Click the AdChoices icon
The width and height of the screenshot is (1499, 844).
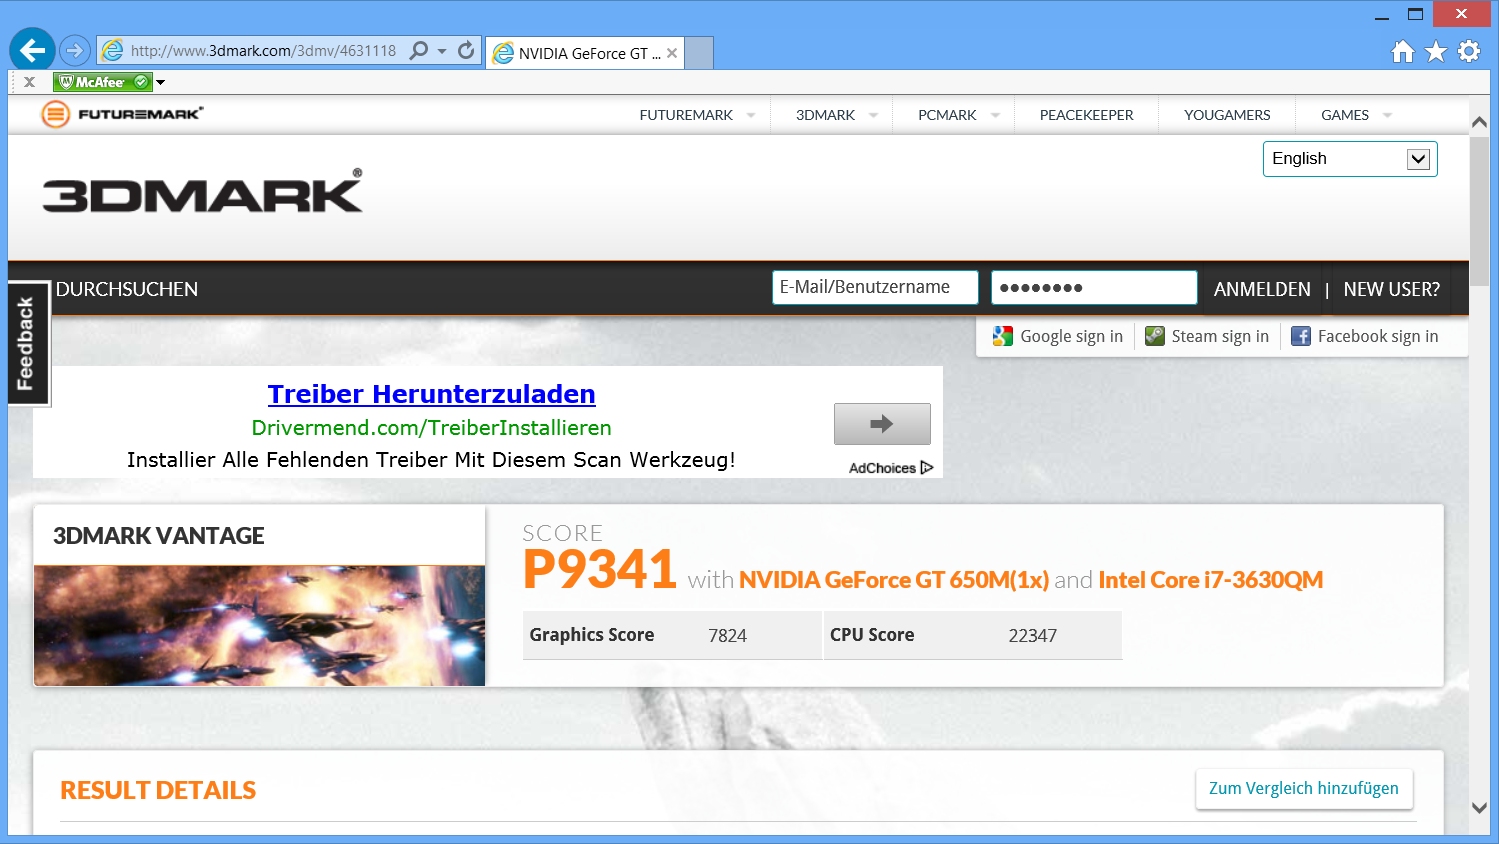tap(926, 468)
